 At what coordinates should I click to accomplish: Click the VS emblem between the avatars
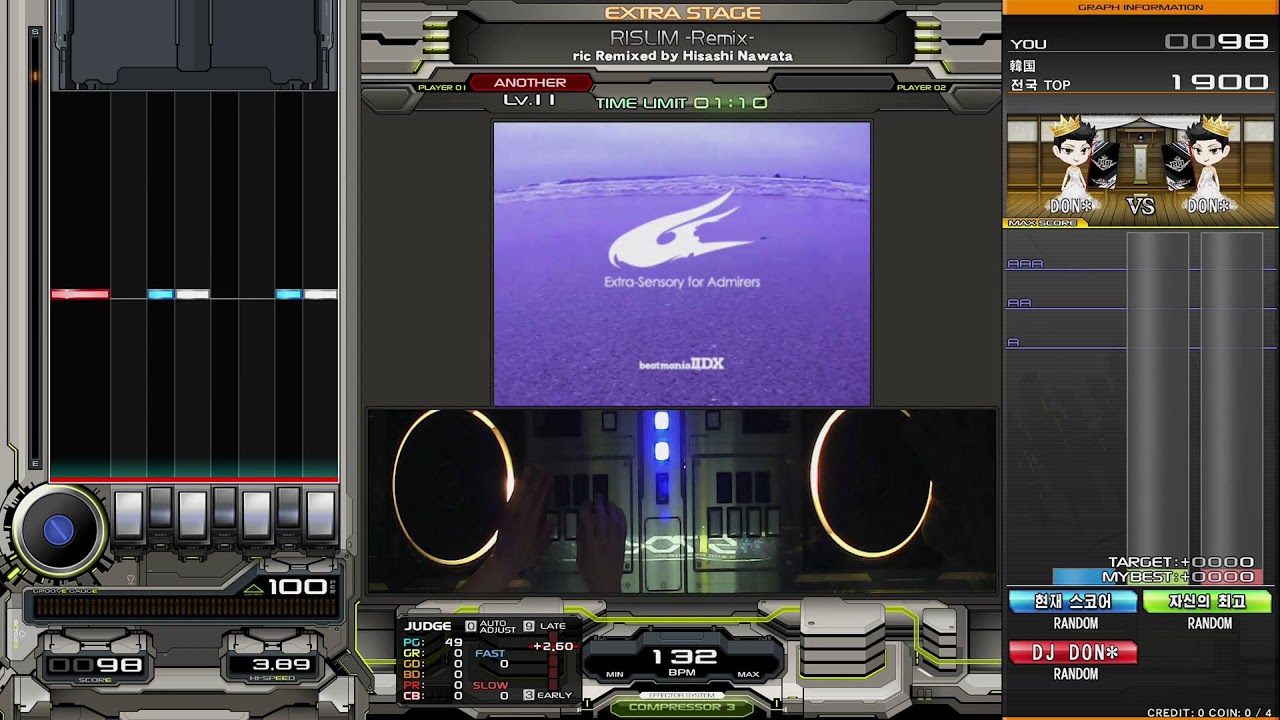[1141, 207]
